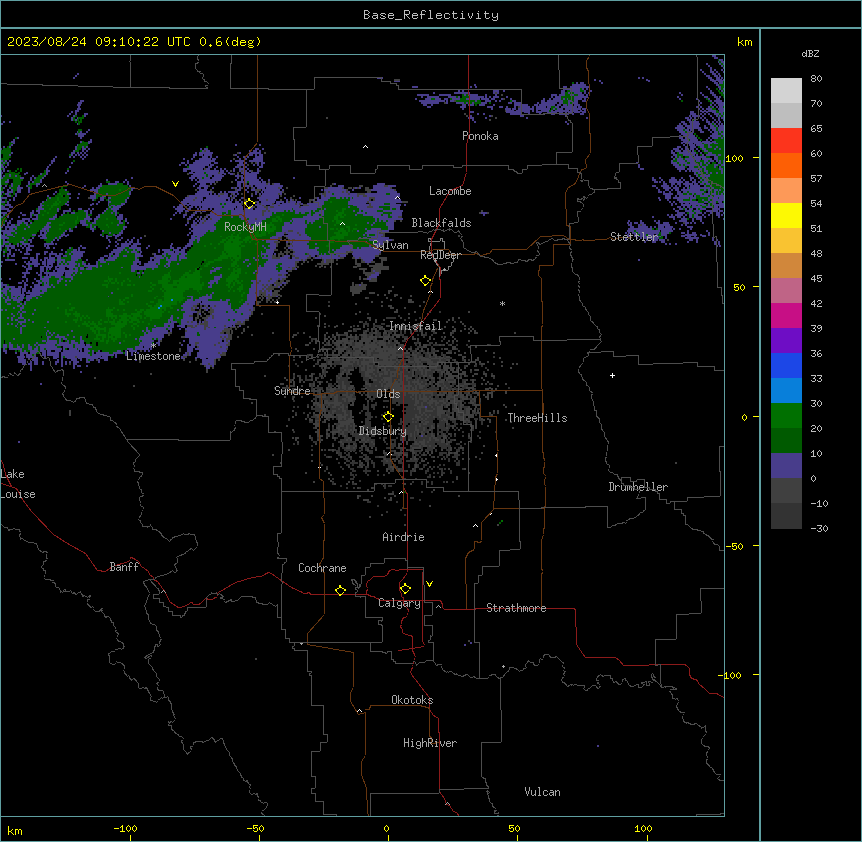Screen dimensions: 862x842
Task: Click the Airdrie city label
Action: [x=403, y=537]
